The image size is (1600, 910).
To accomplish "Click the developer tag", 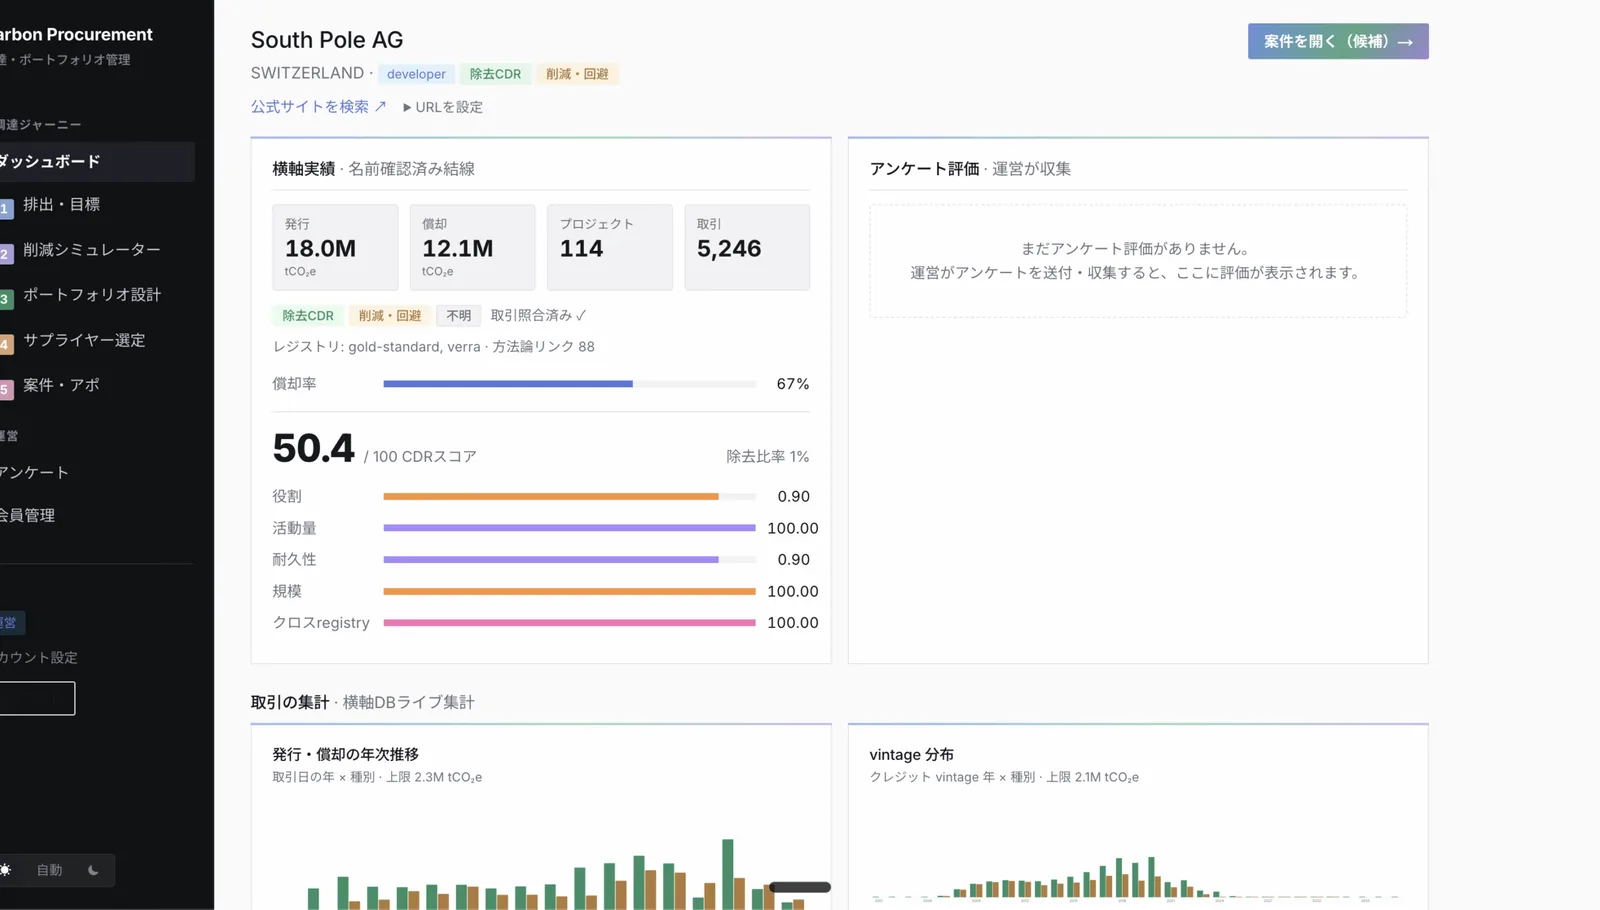I will pyautogui.click(x=416, y=74).
